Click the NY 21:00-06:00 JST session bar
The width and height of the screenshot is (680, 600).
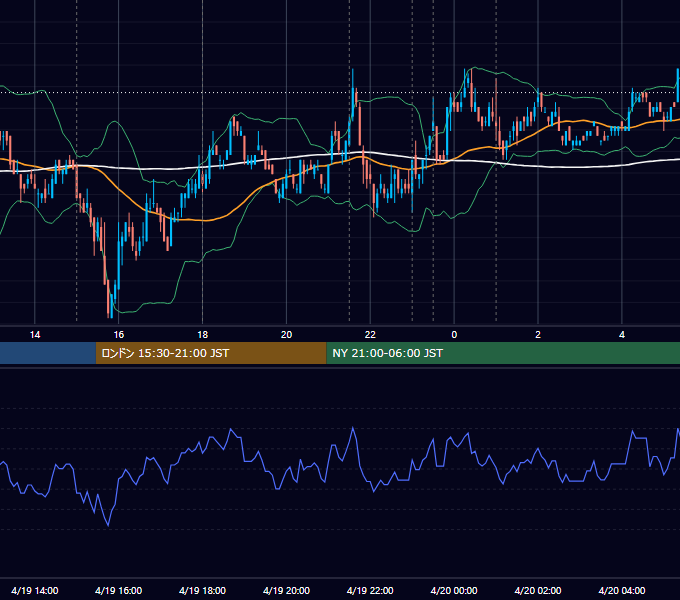(503, 353)
